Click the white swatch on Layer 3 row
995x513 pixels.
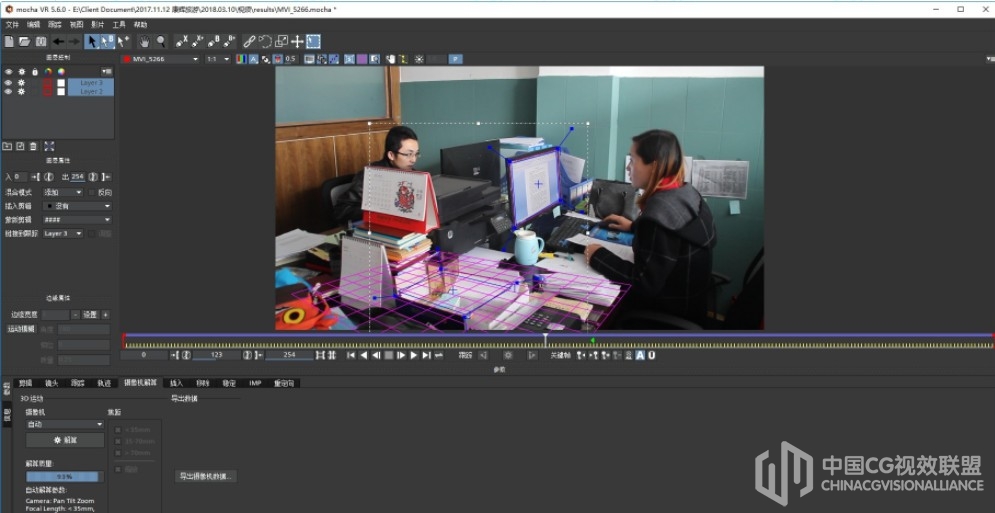[61, 83]
